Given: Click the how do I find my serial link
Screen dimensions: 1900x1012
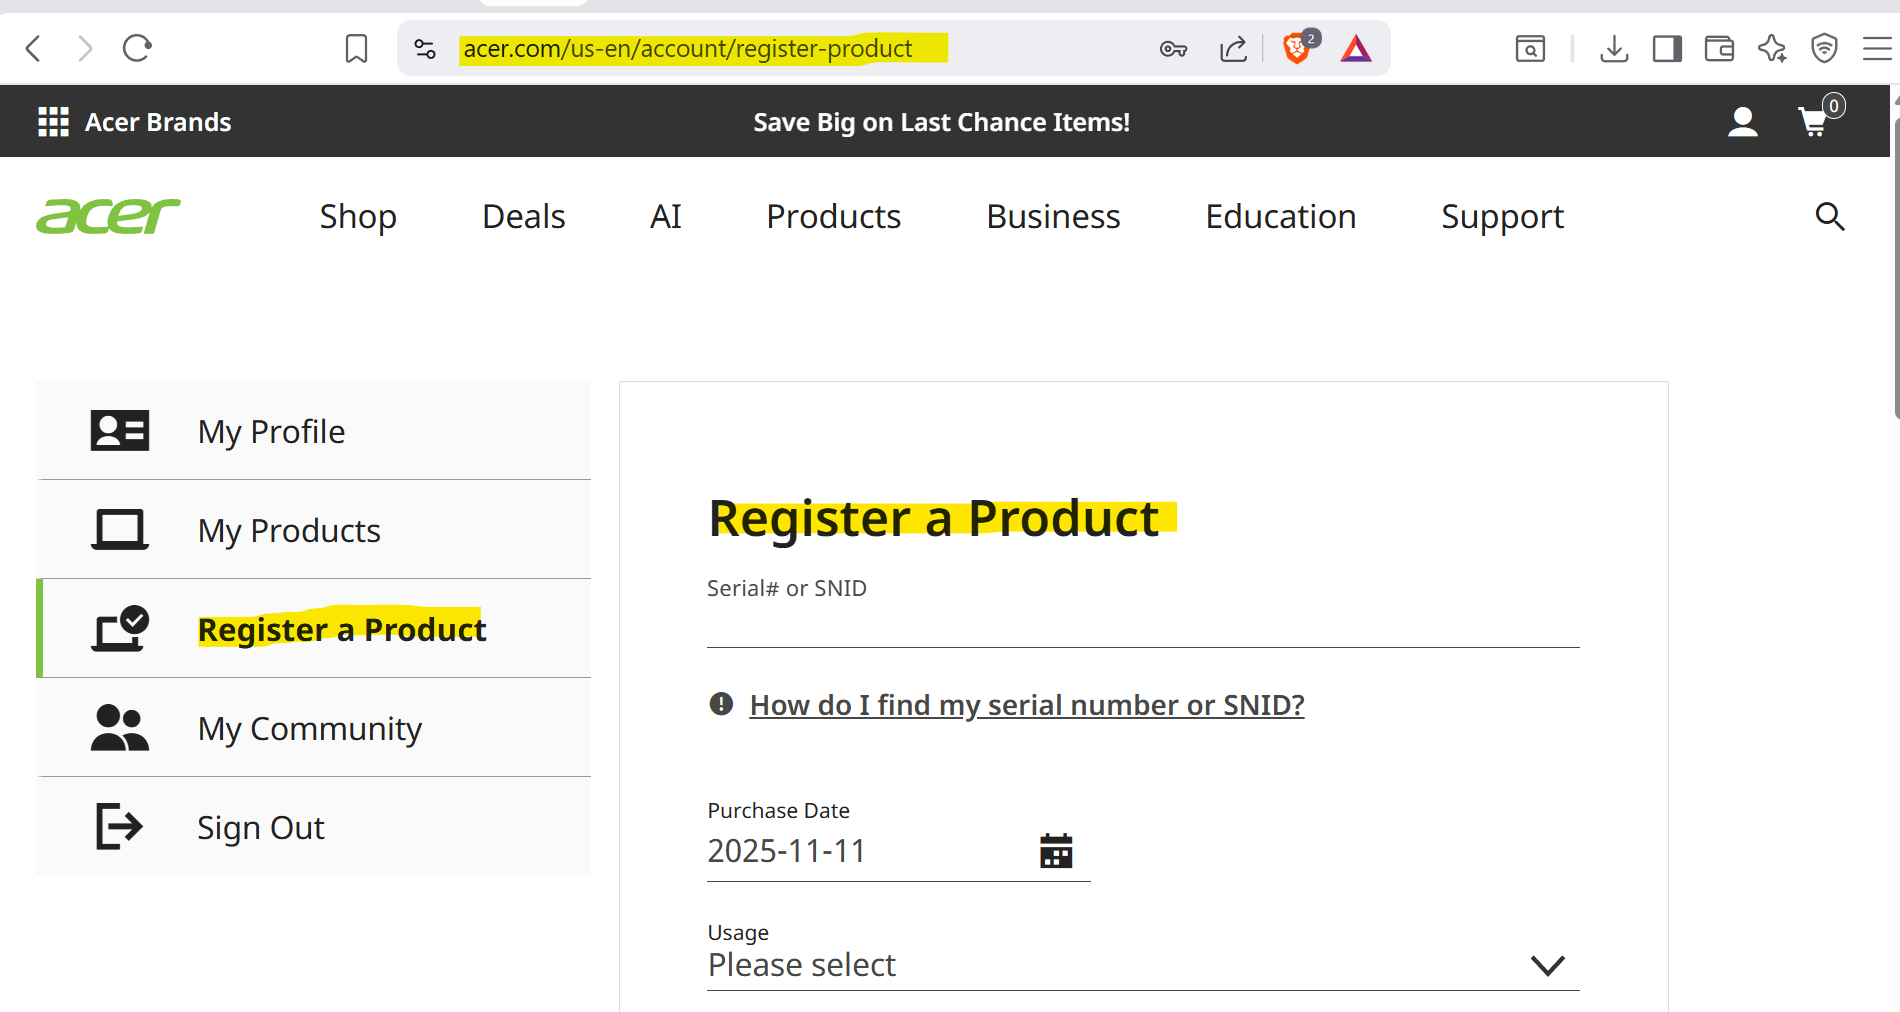Looking at the screenshot, I should [1026, 704].
